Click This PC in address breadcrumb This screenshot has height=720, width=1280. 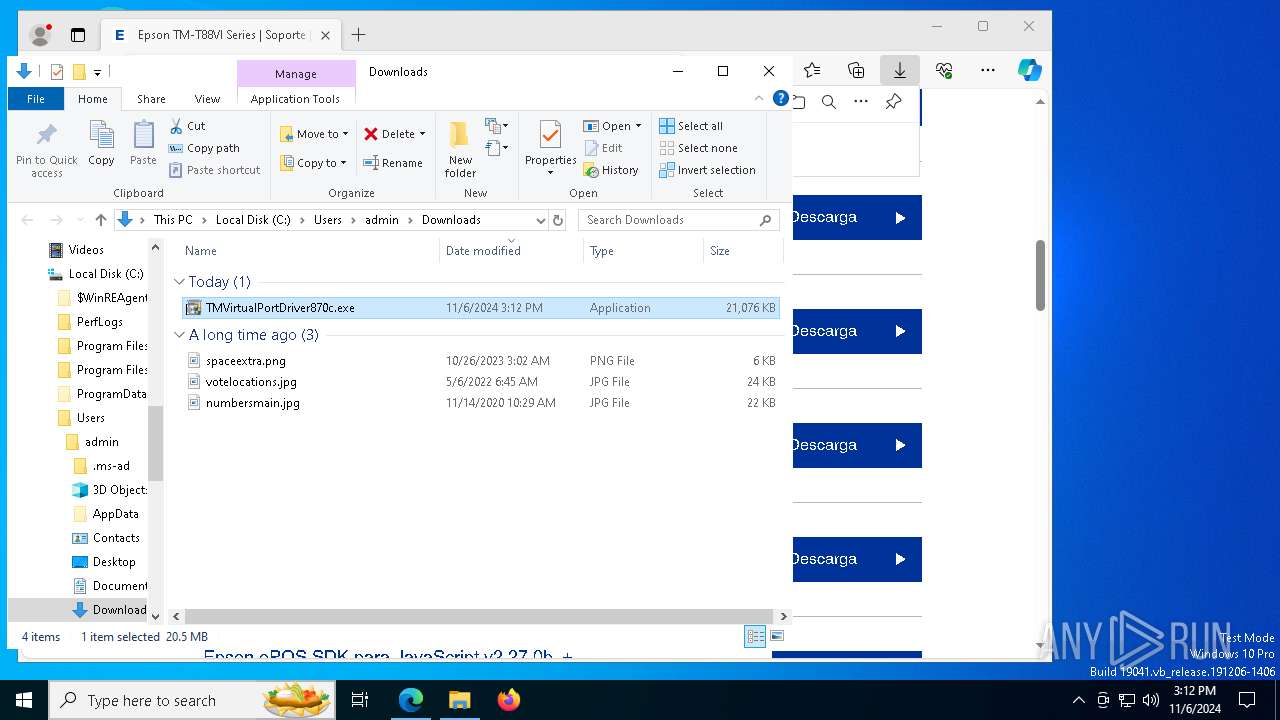tap(173, 220)
